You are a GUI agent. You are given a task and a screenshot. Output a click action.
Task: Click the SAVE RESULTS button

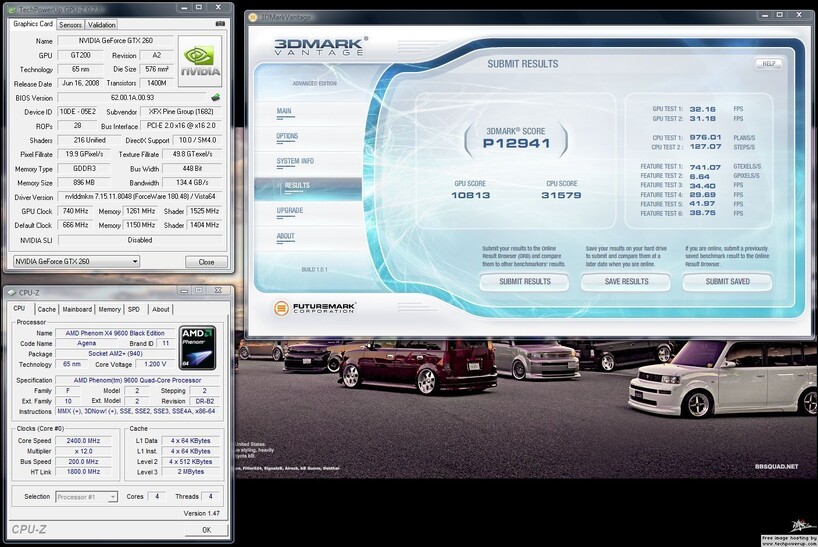tap(626, 282)
